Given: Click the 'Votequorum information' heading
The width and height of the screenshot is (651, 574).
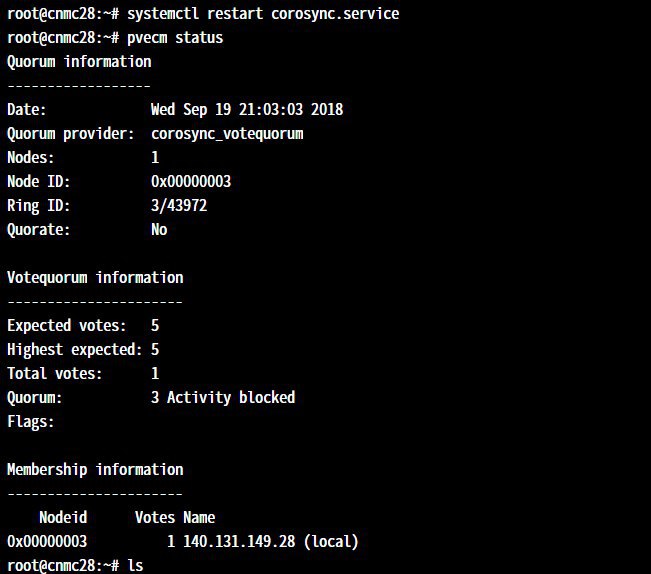Looking at the screenshot, I should point(95,278).
